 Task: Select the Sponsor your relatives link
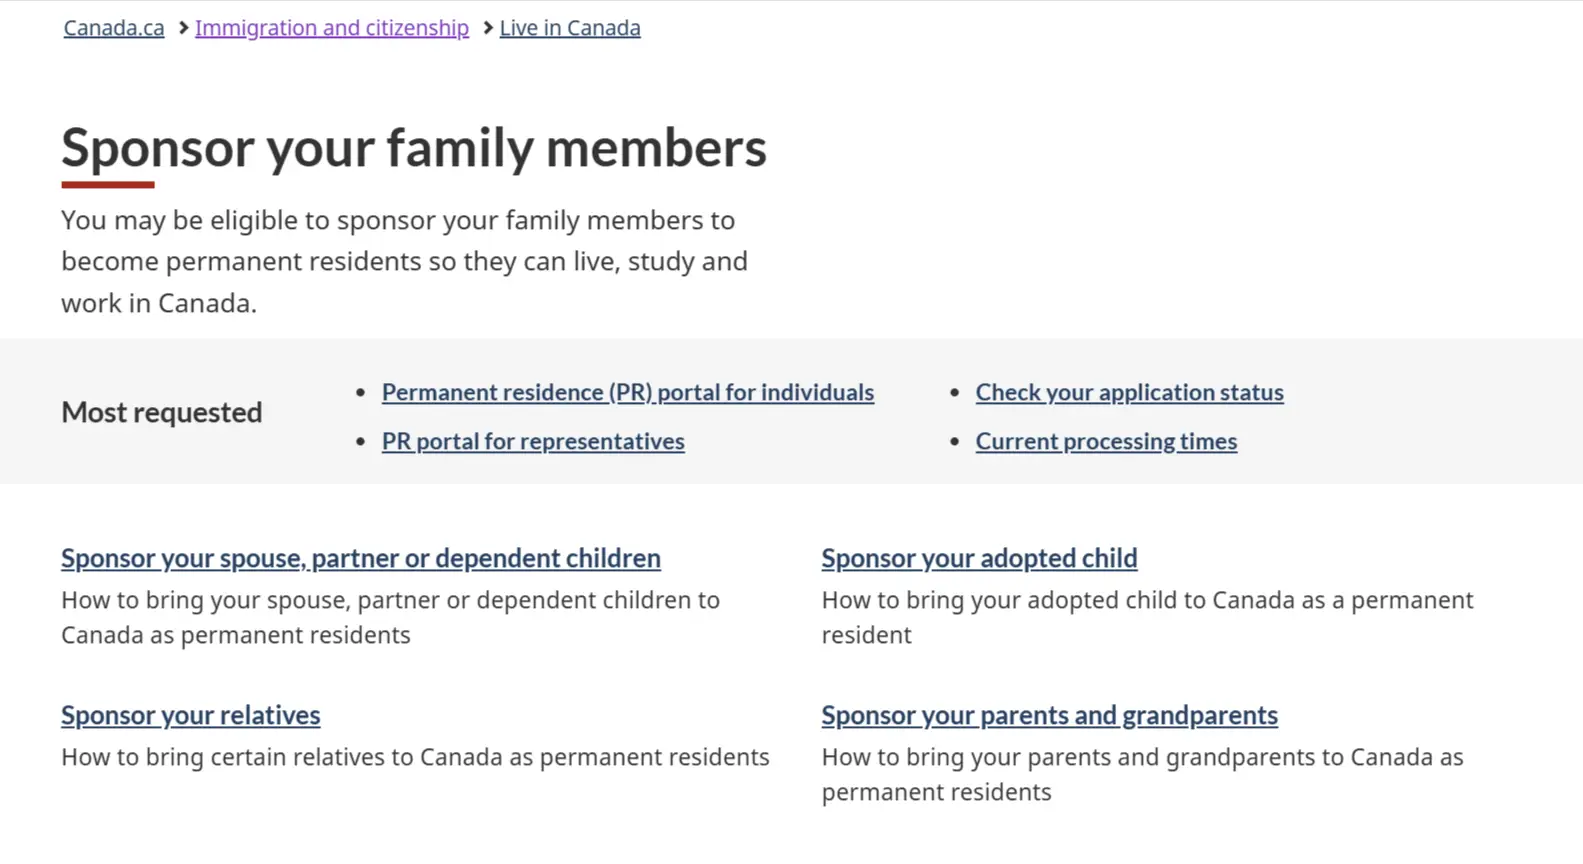190,715
